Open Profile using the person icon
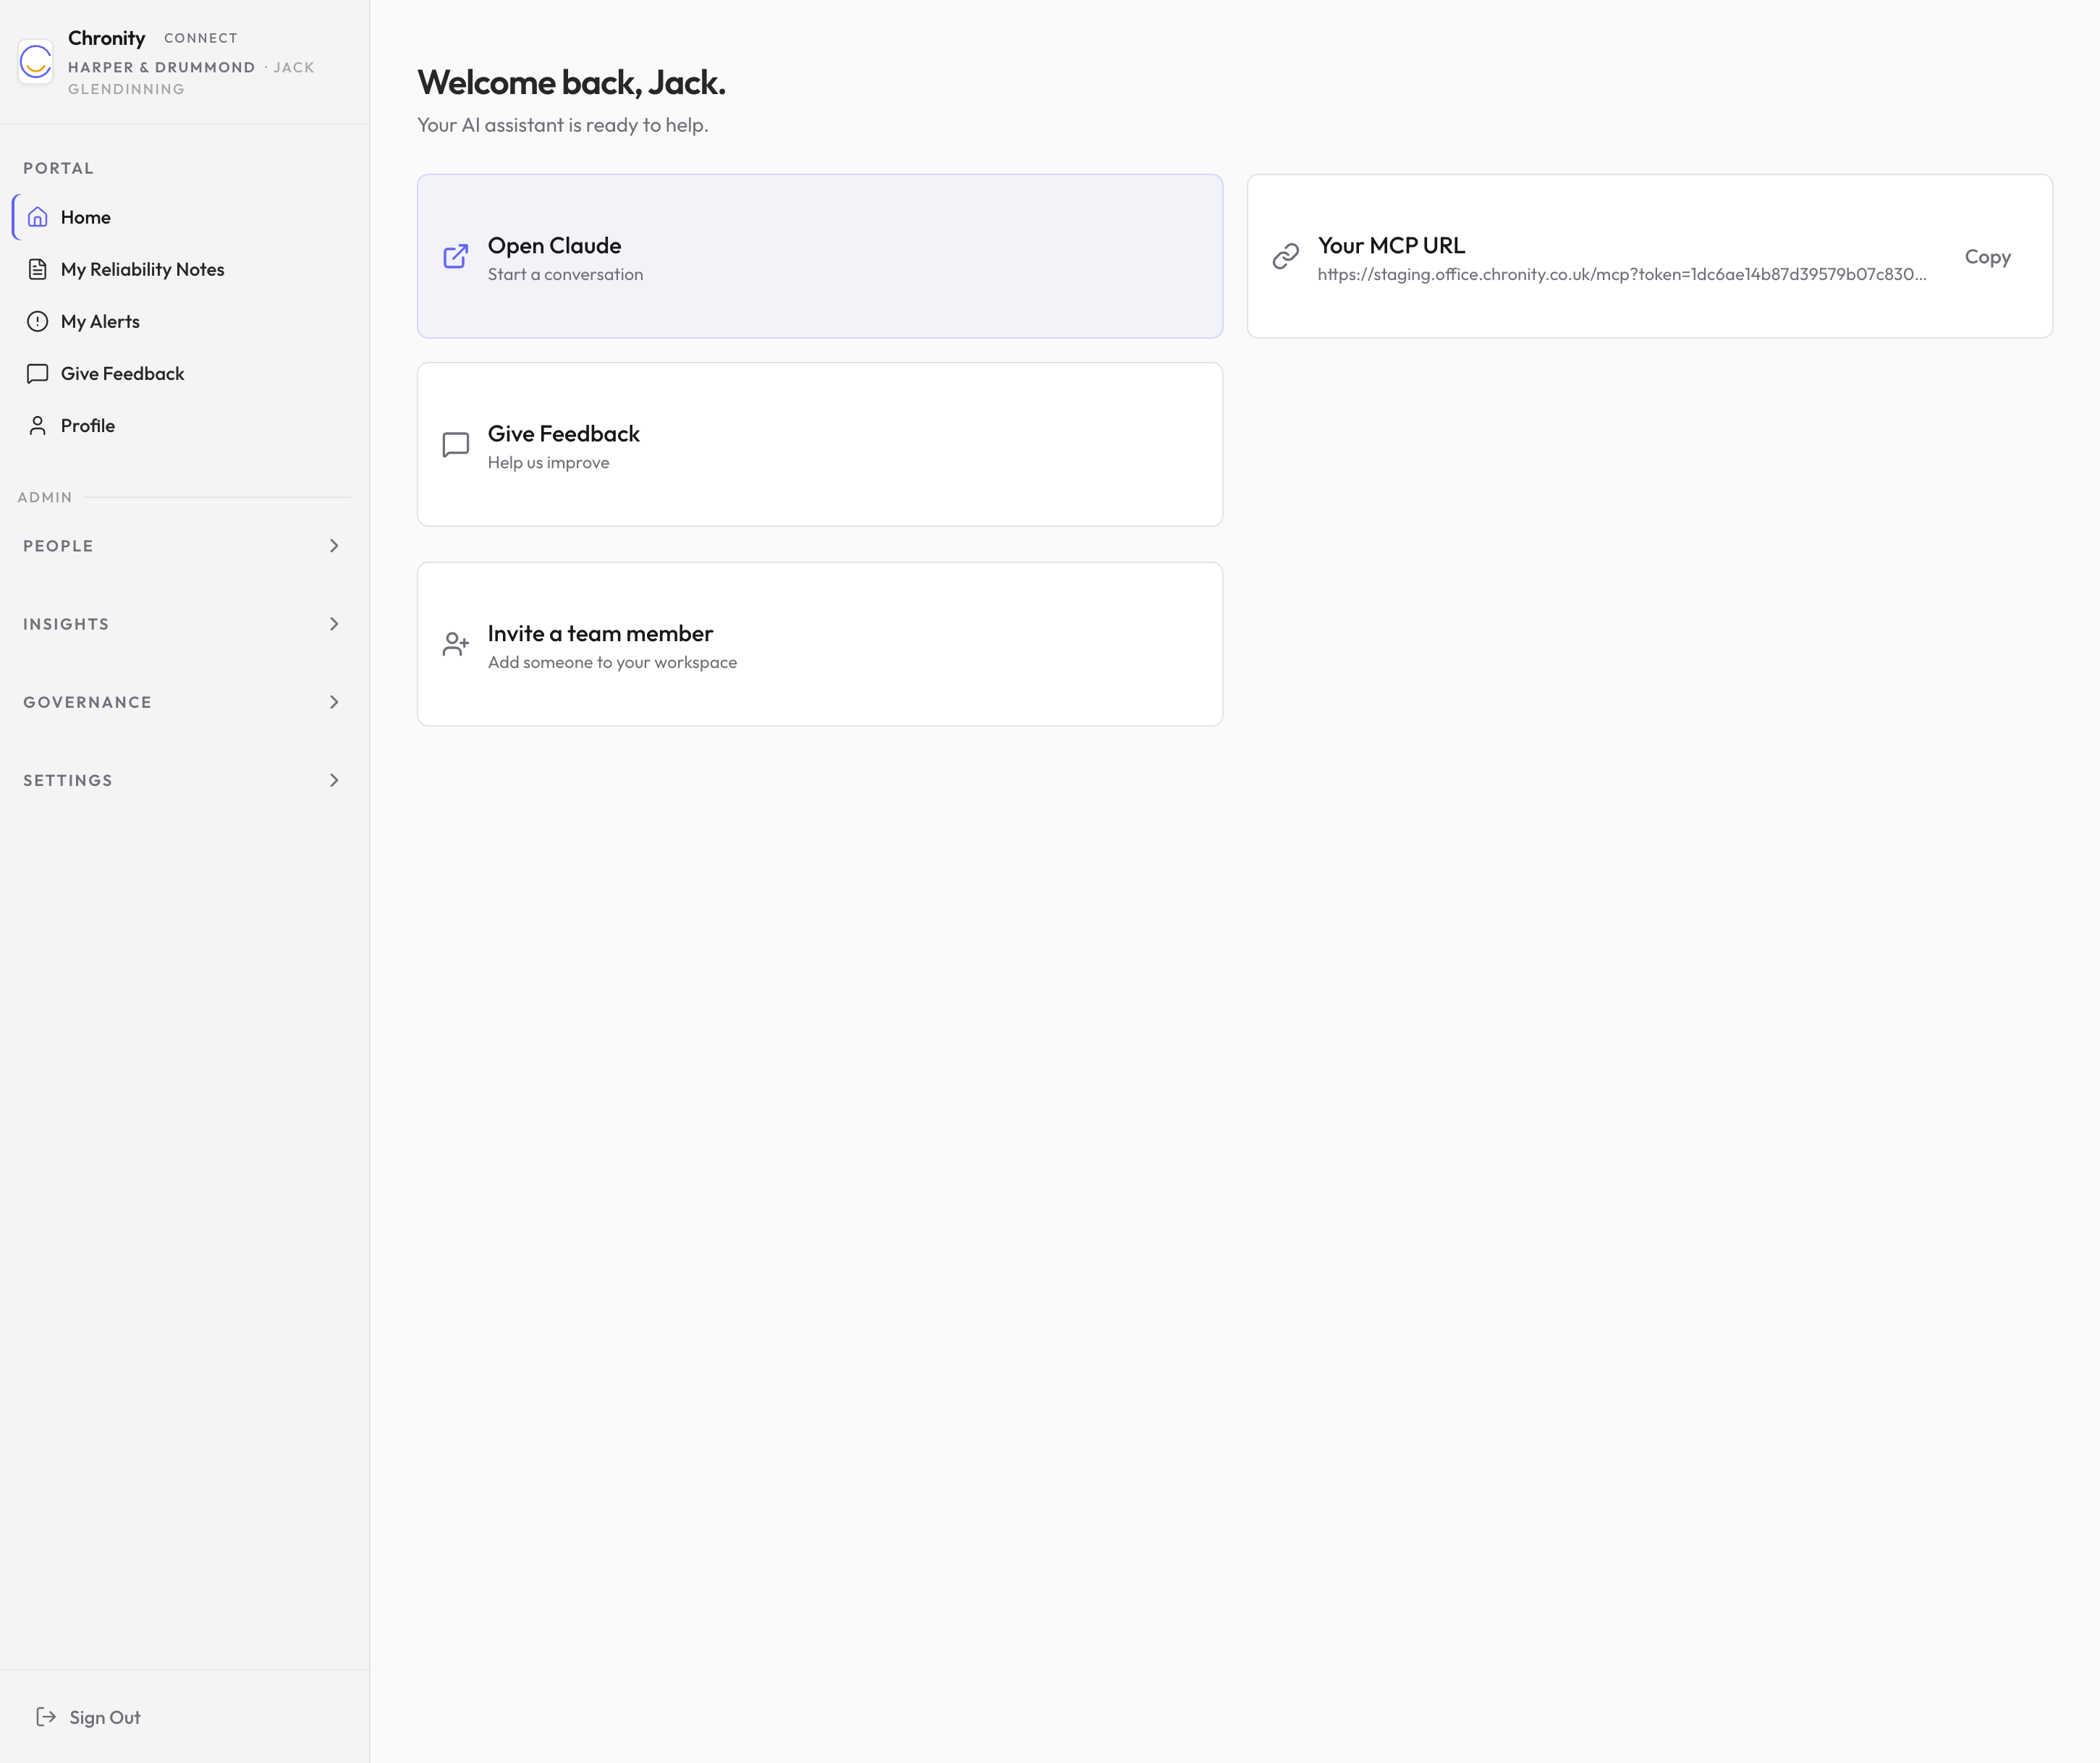 click(x=37, y=425)
